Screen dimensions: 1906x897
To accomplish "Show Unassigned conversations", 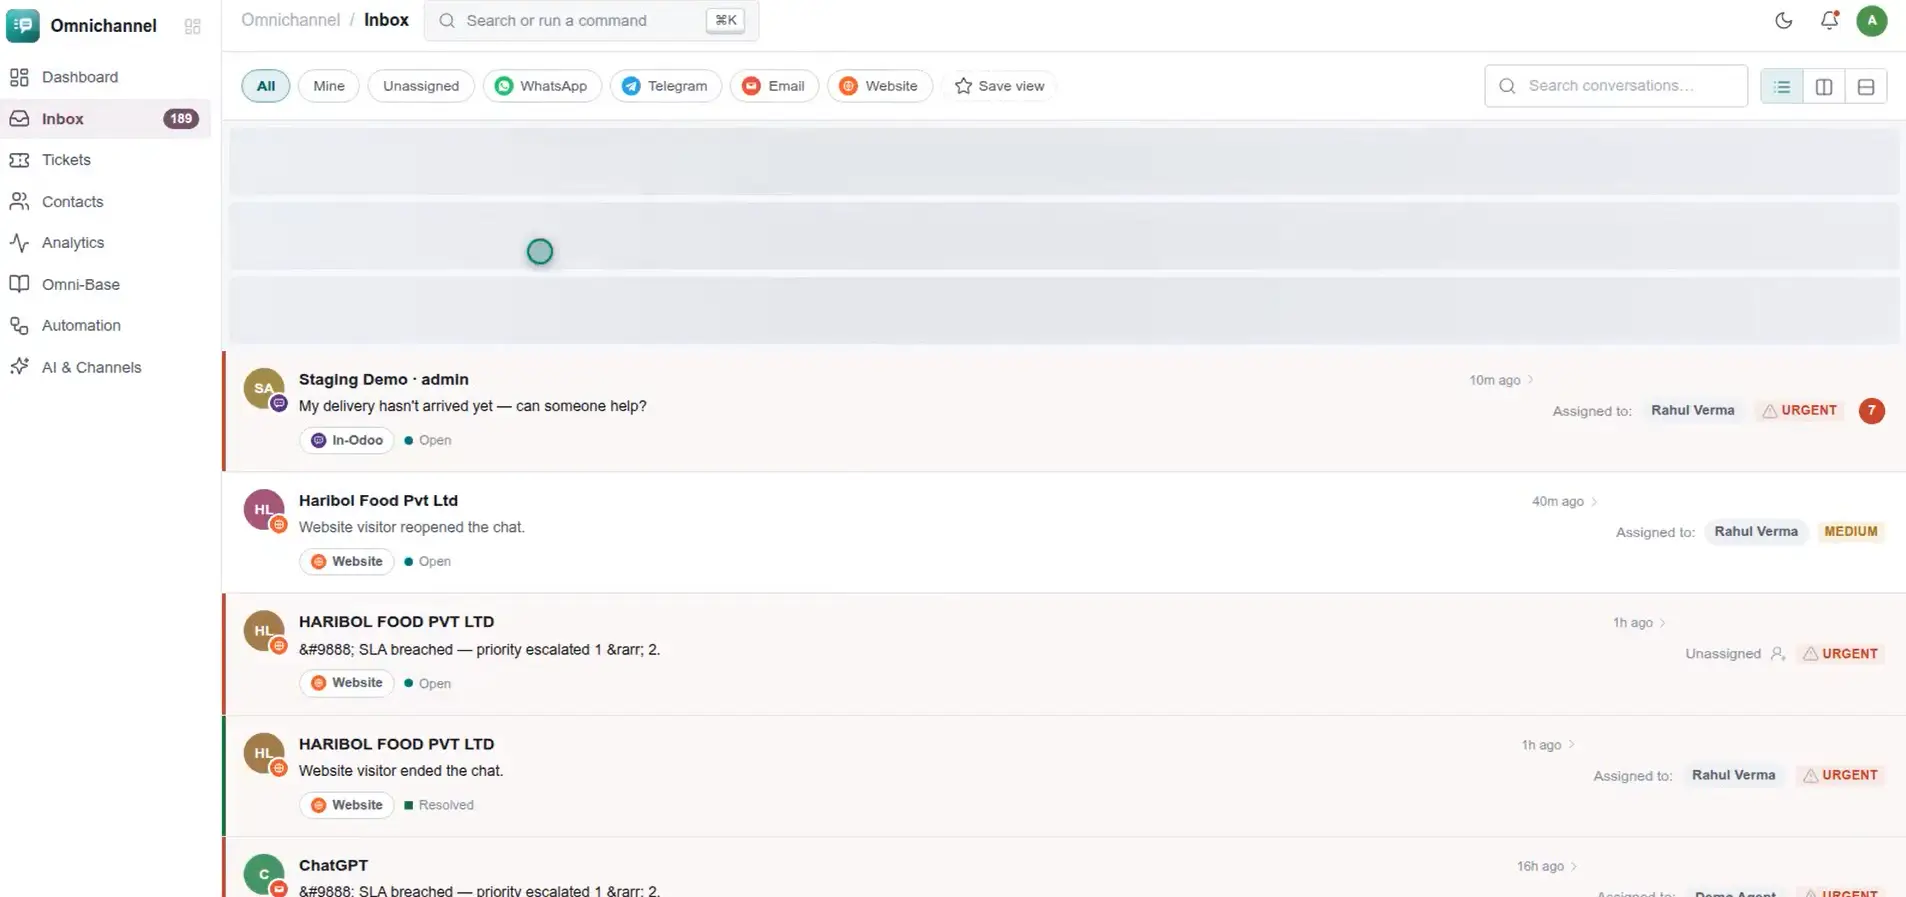I will coord(421,86).
